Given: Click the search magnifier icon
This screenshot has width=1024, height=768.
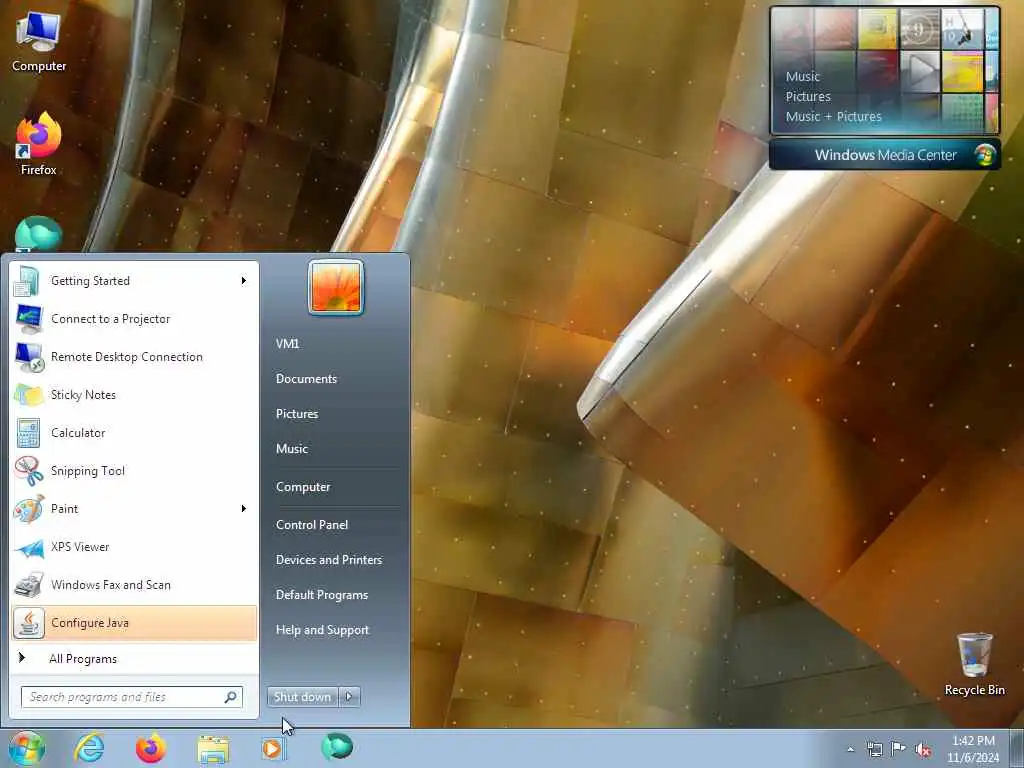Looking at the screenshot, I should coord(231,697).
